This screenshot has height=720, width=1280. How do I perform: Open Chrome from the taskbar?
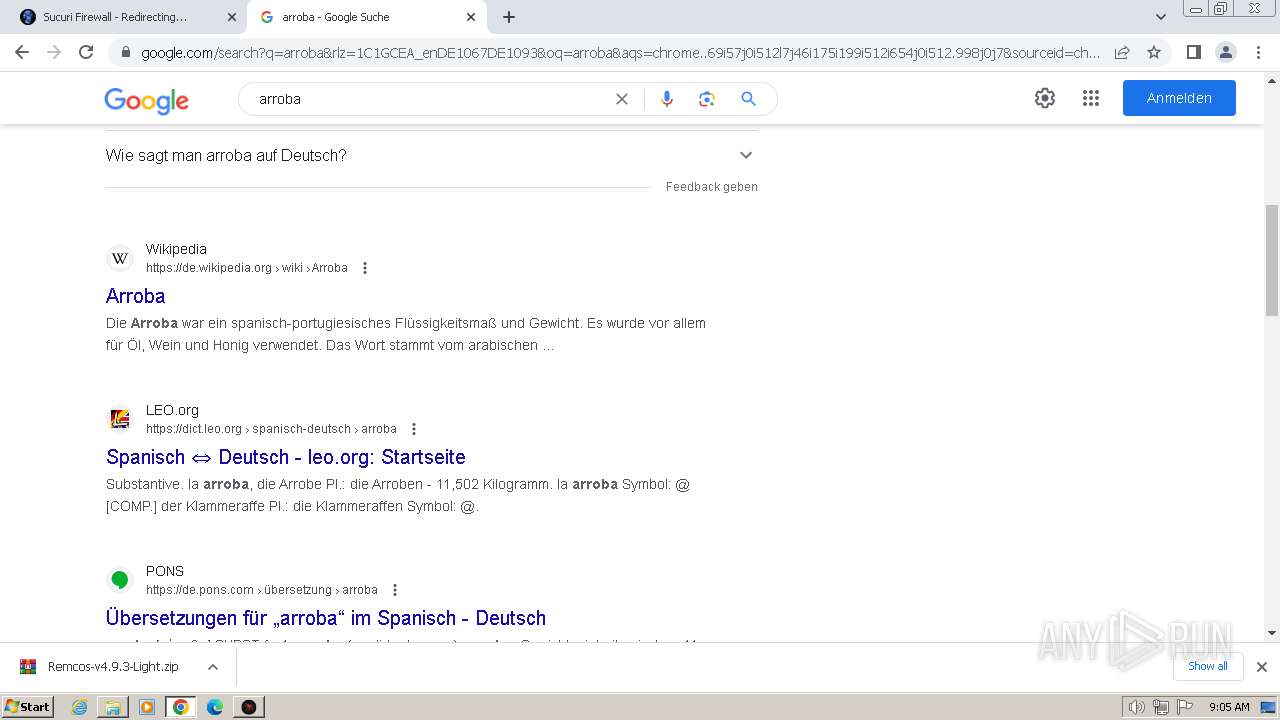click(181, 707)
